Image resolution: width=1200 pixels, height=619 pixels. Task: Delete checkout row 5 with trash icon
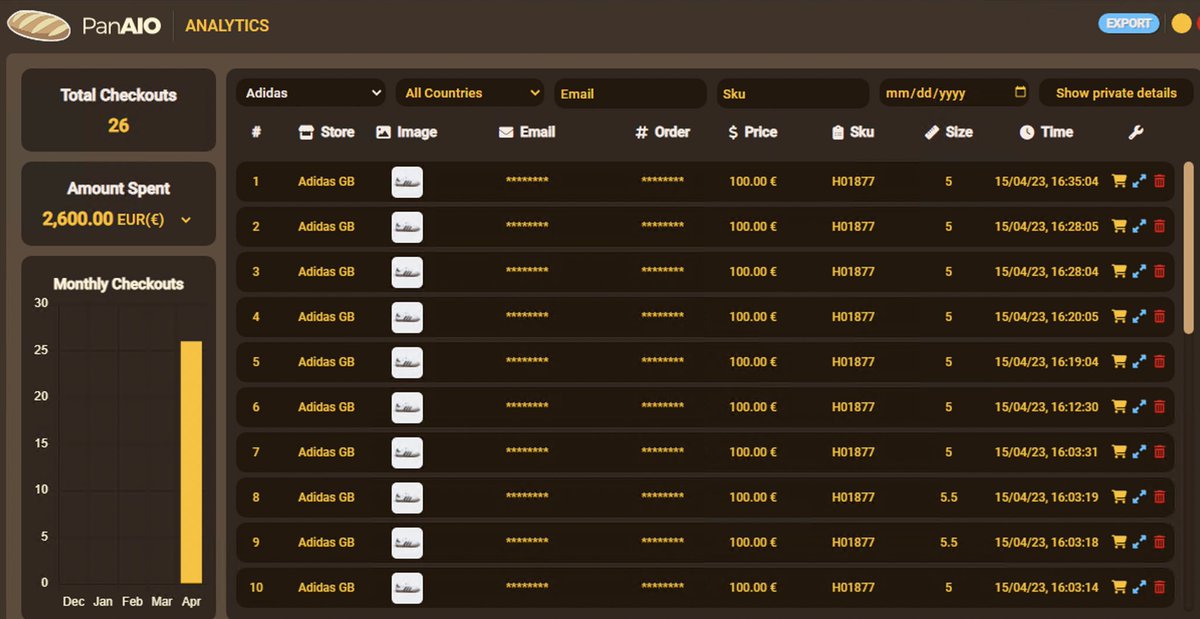point(1159,361)
